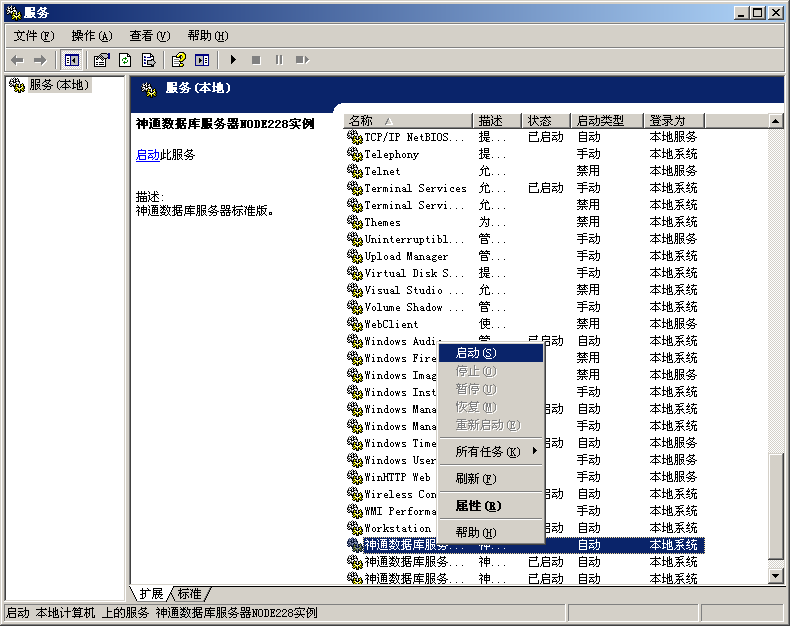Select 服务 (本地) in the left tree
790x626 pixels.
coord(58,85)
